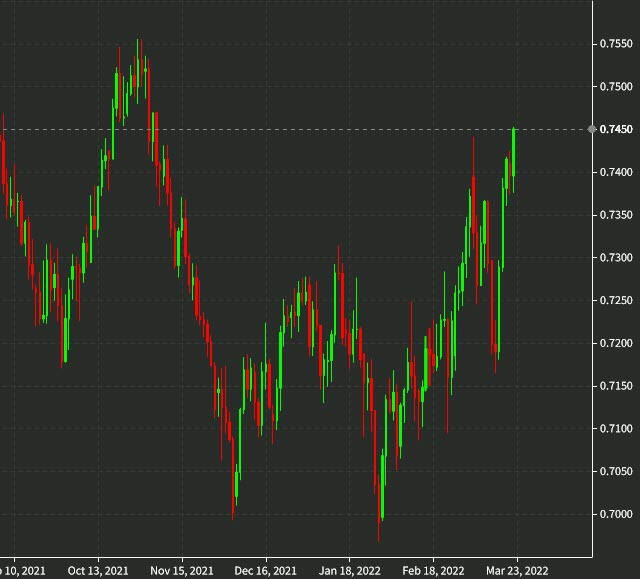Click the latest green candle at 0.7450
Screen dimensions: 640x579
[513, 153]
